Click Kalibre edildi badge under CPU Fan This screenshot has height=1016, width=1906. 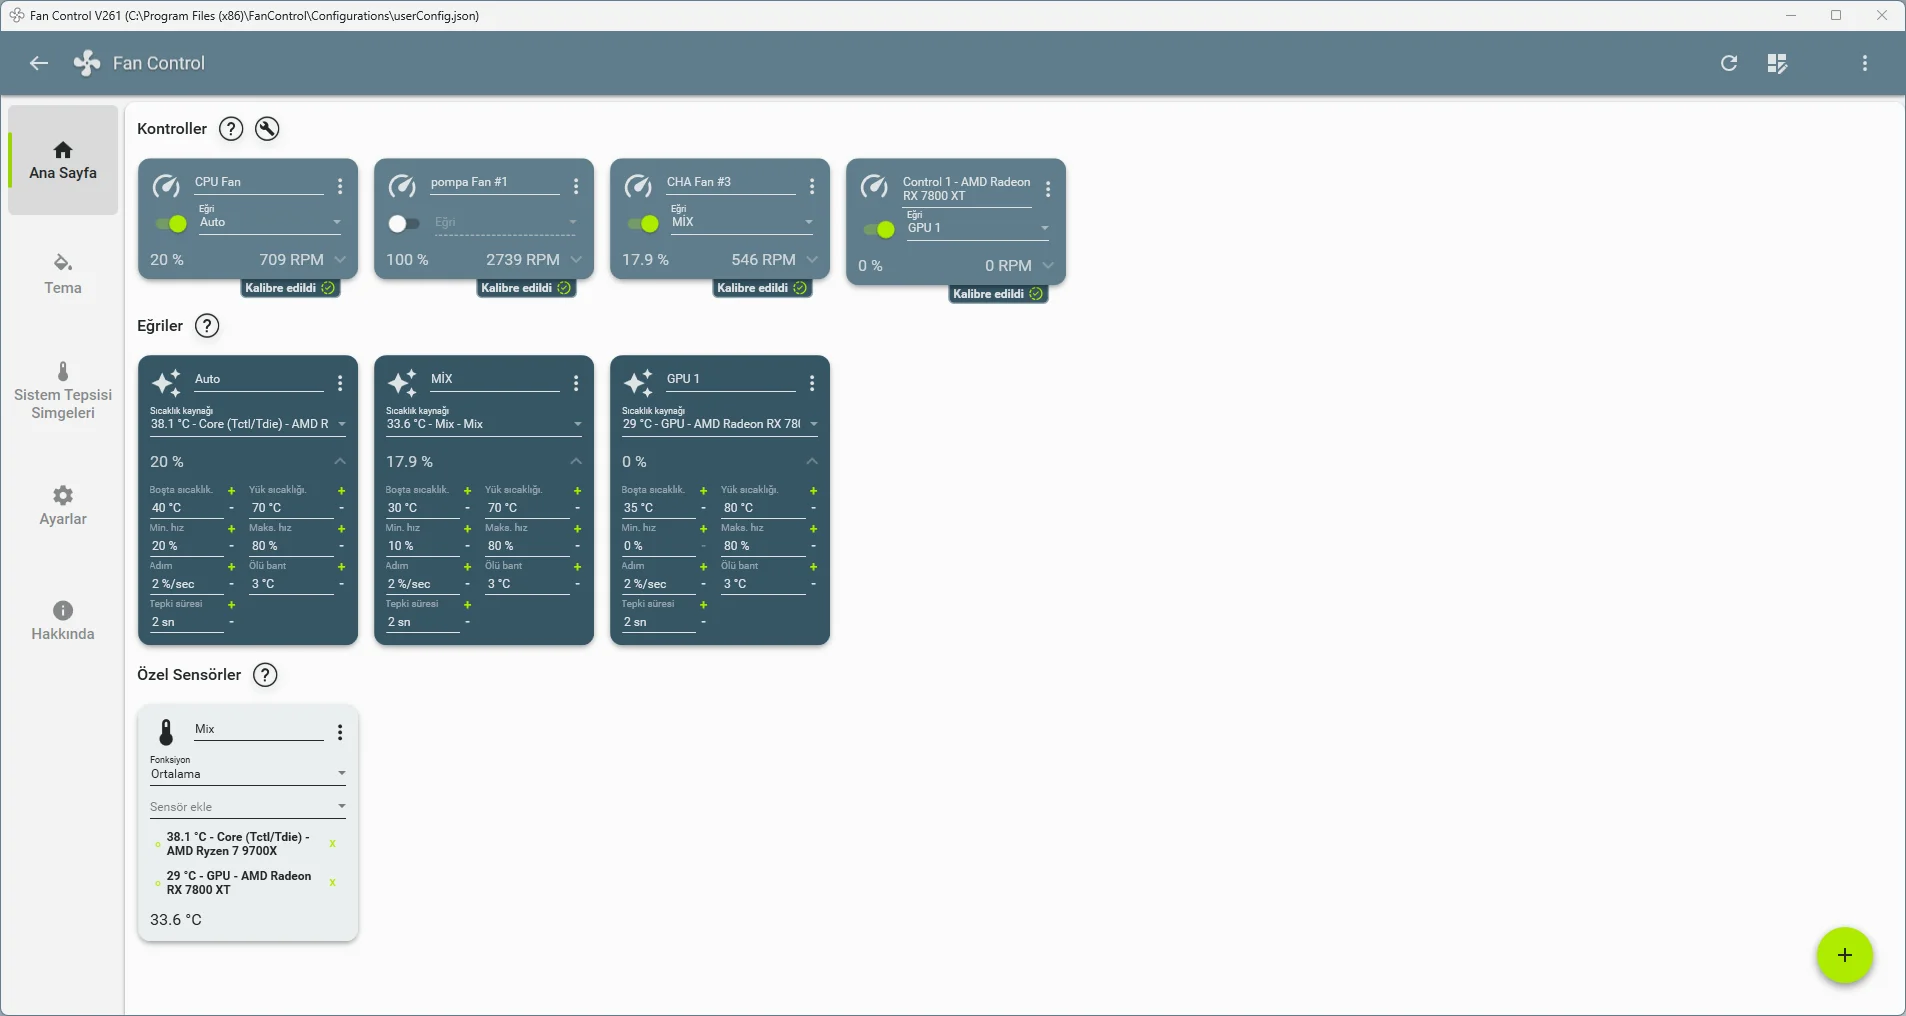pos(290,288)
